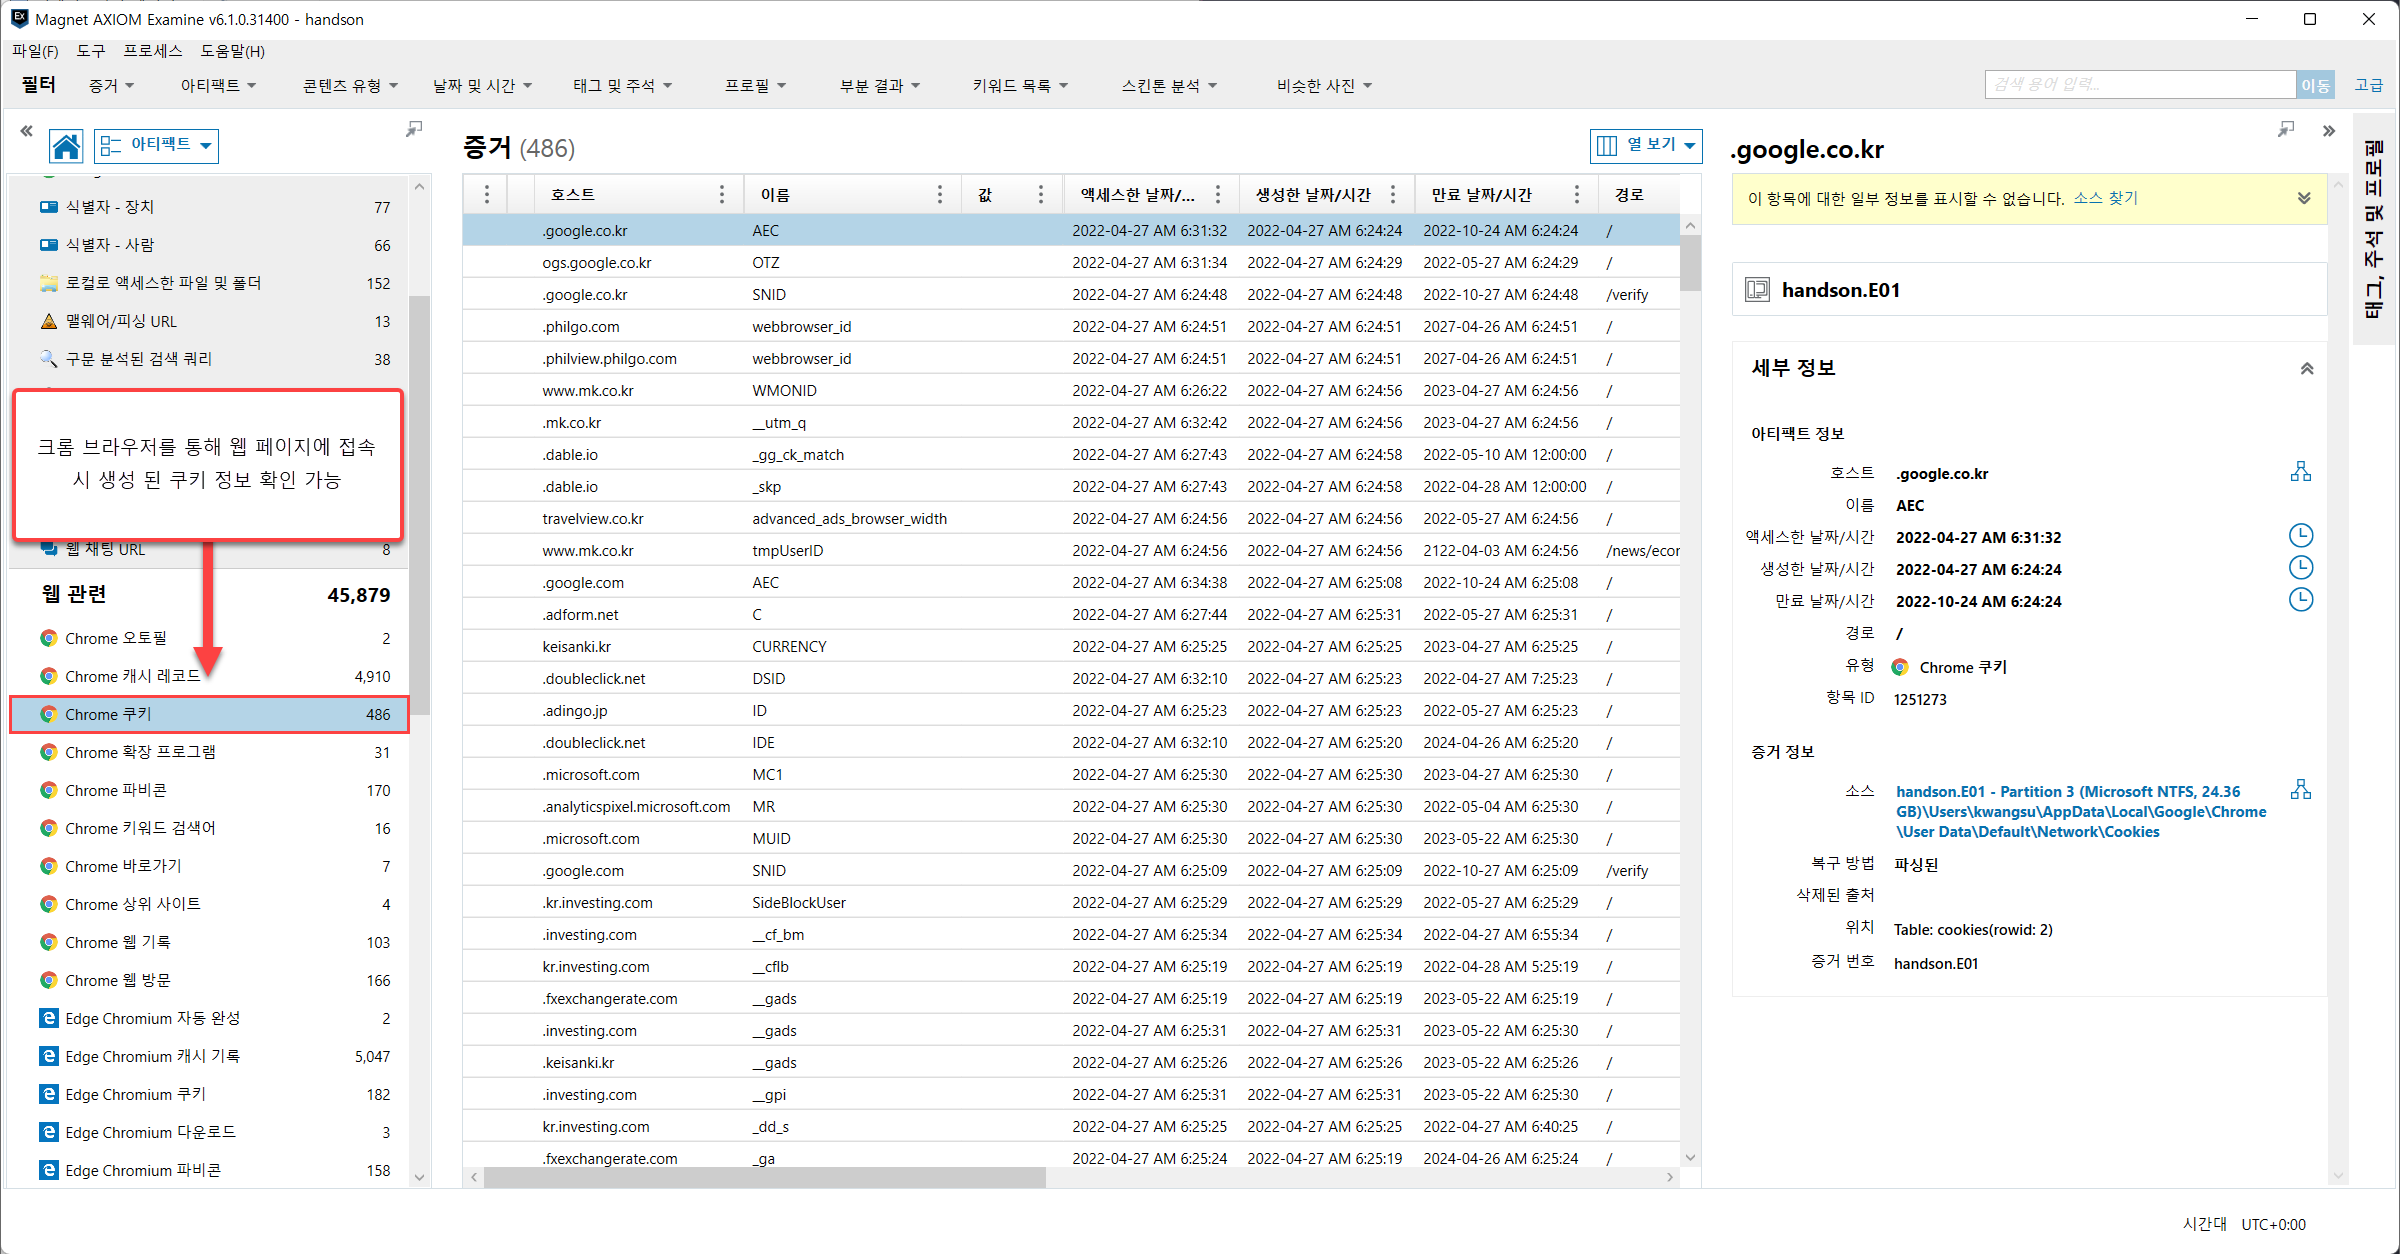Viewport: 2400px width, 1254px height.
Task: Open timeline for created date 6:24:24
Action: [x=2301, y=568]
